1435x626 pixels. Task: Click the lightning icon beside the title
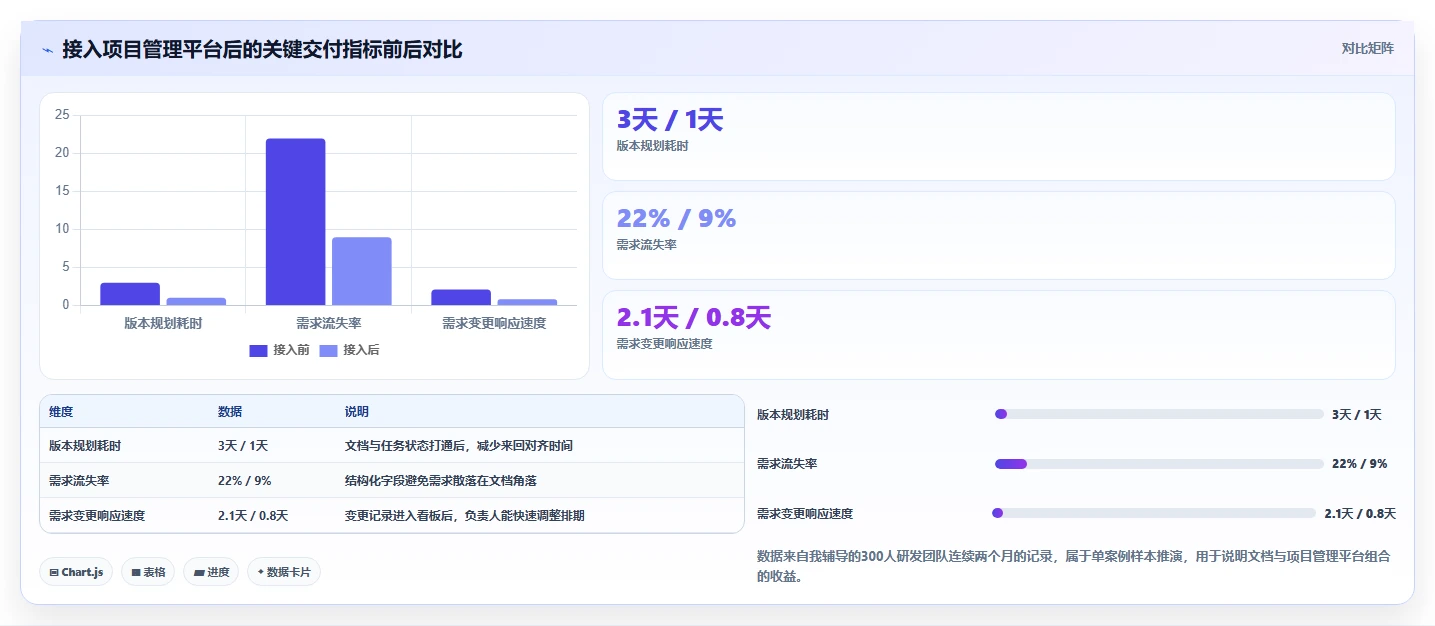(47, 49)
